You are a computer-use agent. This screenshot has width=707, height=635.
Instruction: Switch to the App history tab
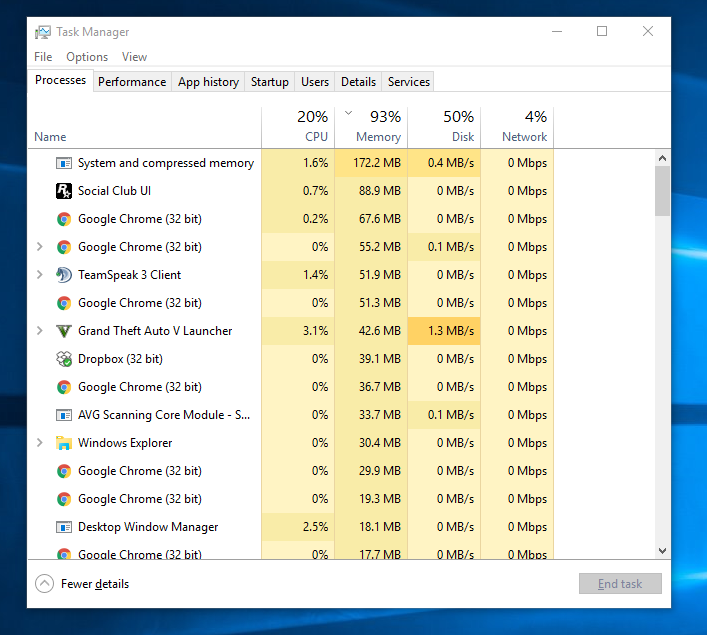coord(208,82)
